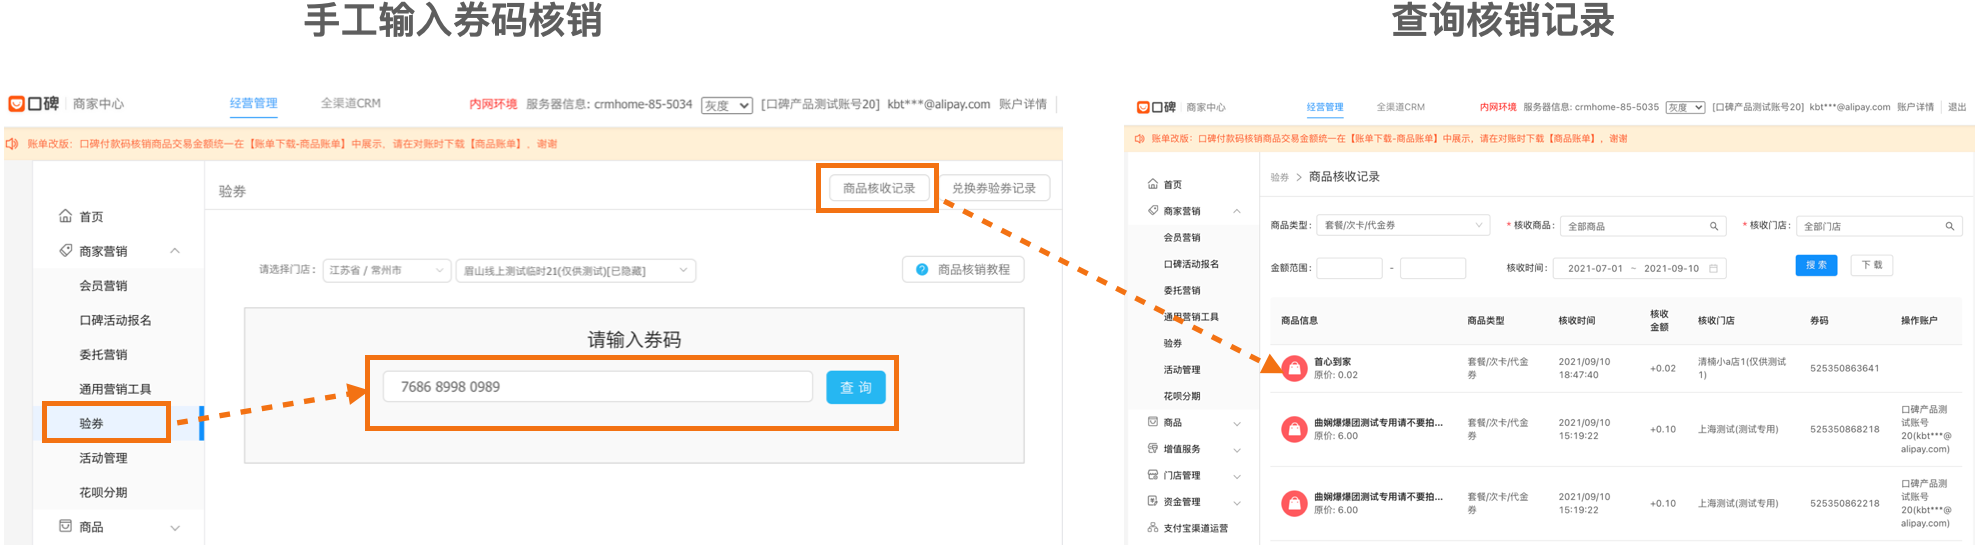This screenshot has height=550, width=1986.
Task: Open the 灰度 dropdown in the left screenshot
Action: click(727, 105)
